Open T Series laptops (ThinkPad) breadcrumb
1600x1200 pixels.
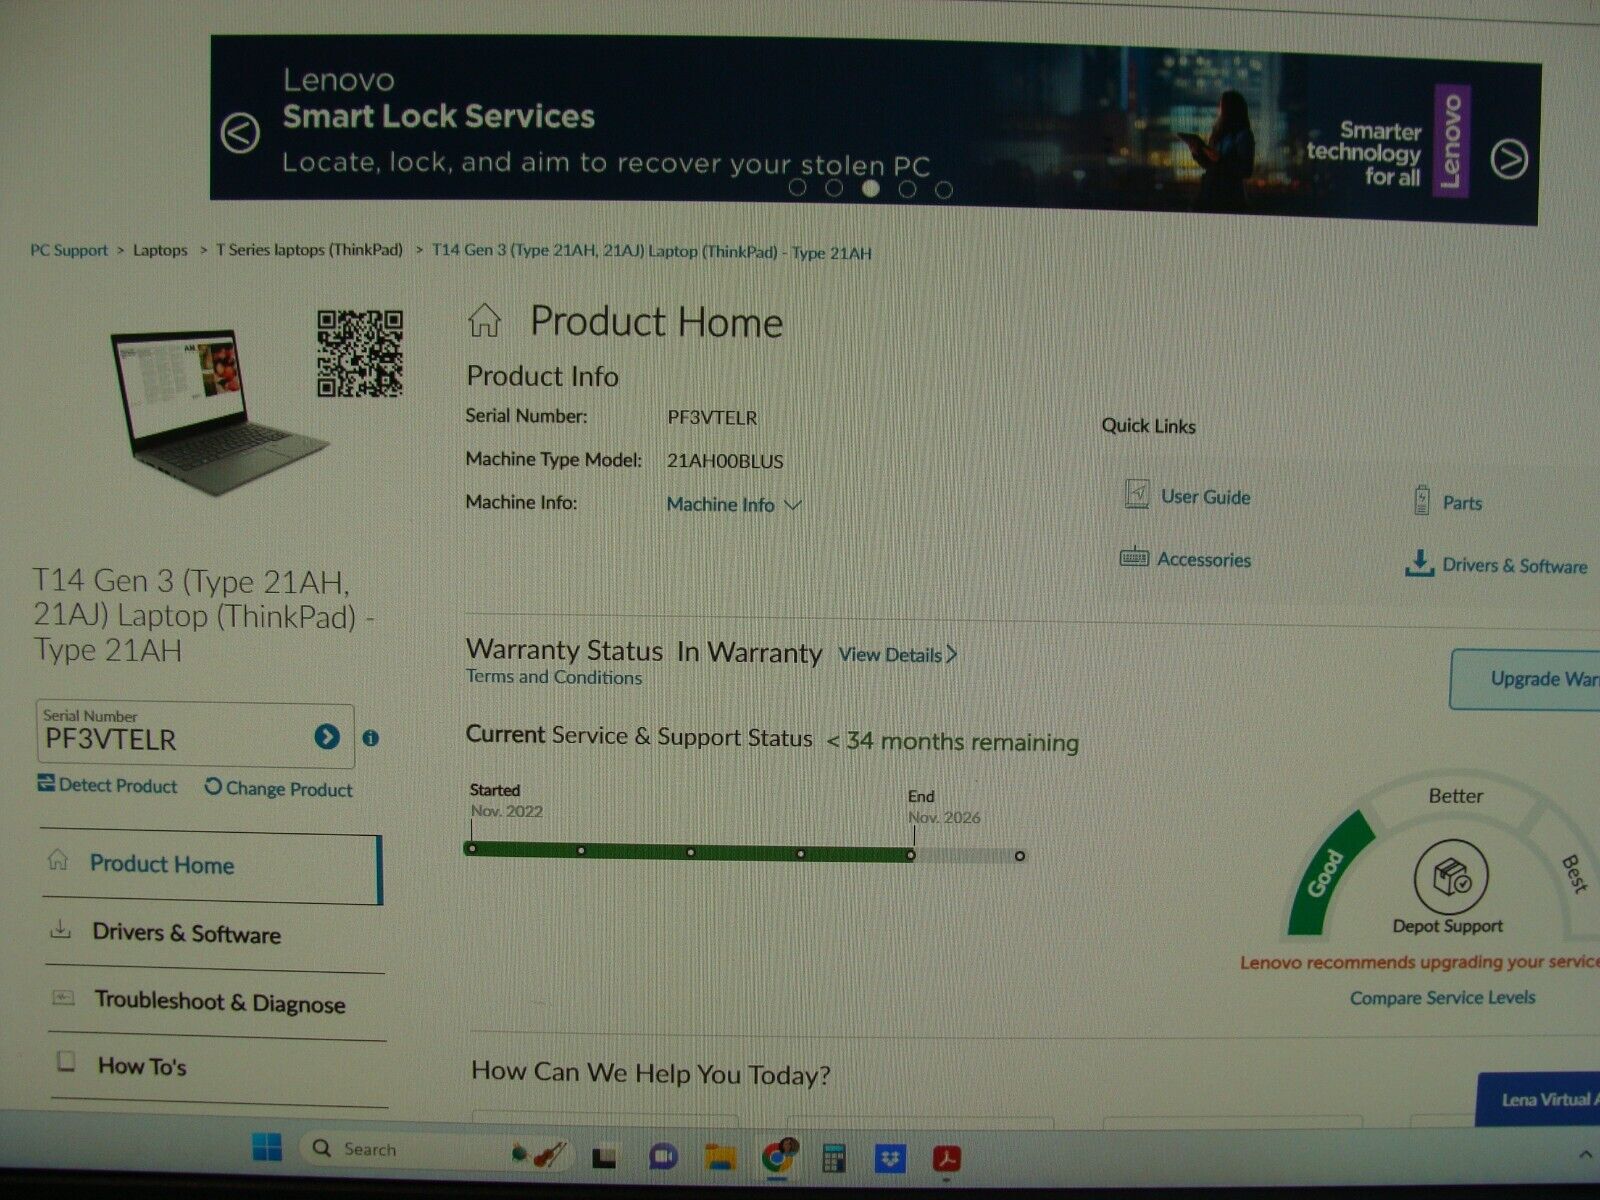click(309, 250)
